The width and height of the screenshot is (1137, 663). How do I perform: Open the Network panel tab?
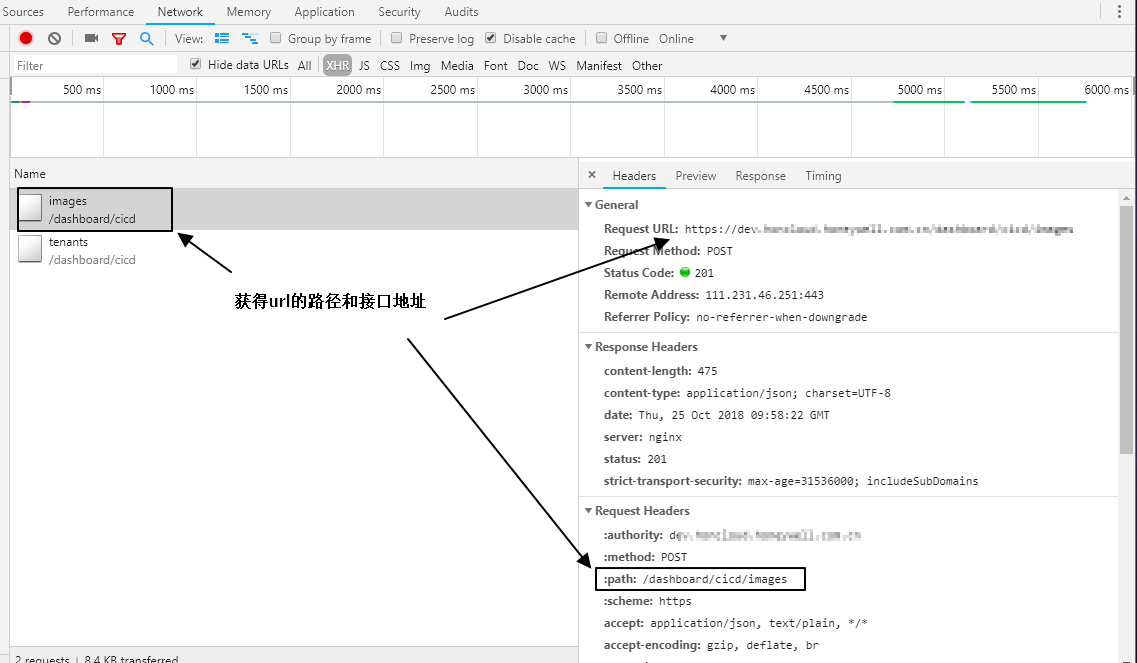tap(180, 12)
